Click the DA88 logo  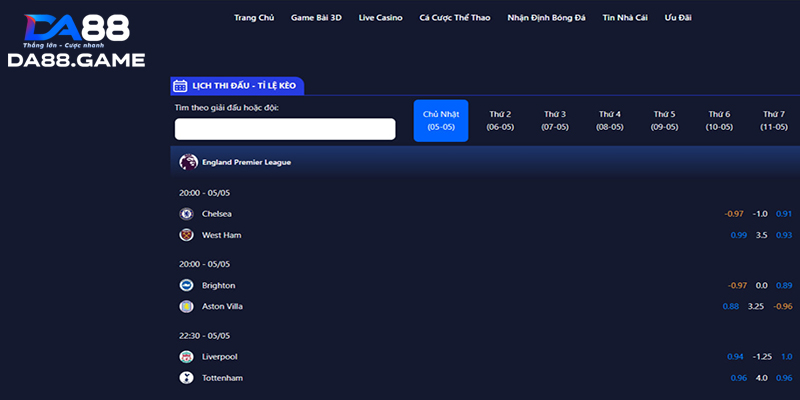tap(77, 31)
